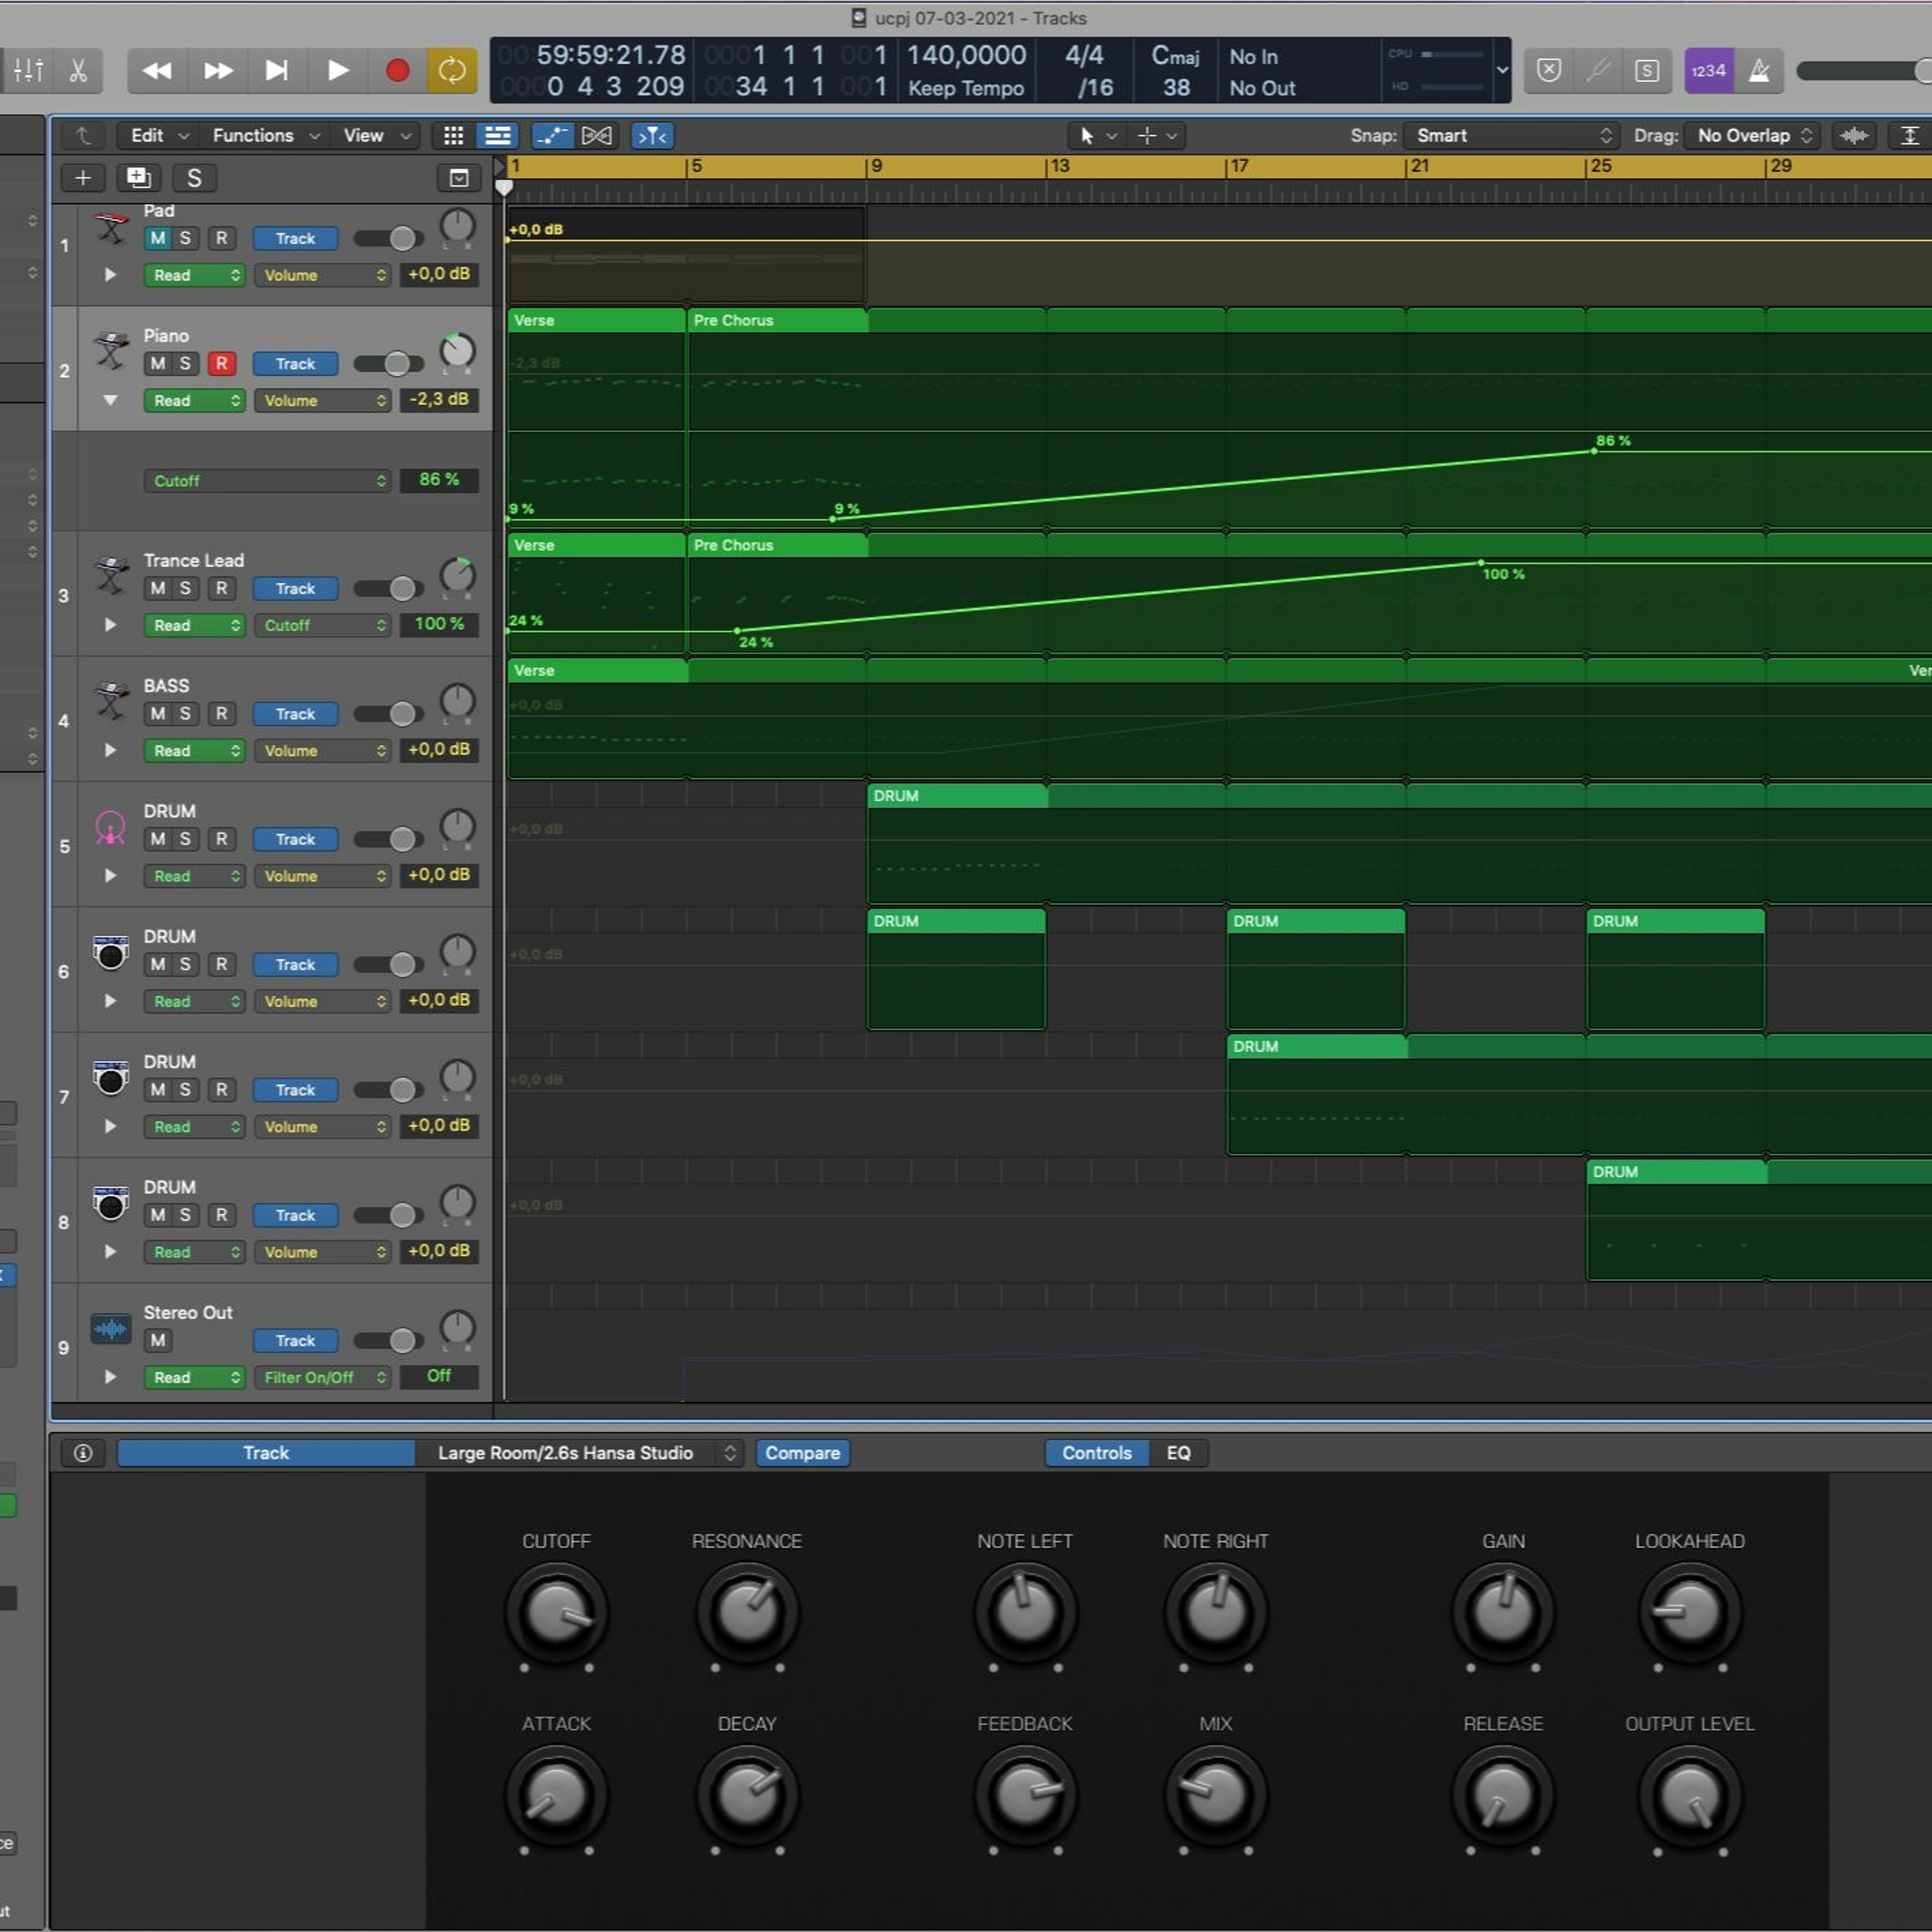Click the Compare button
This screenshot has width=1932, height=1932.
(x=802, y=1453)
